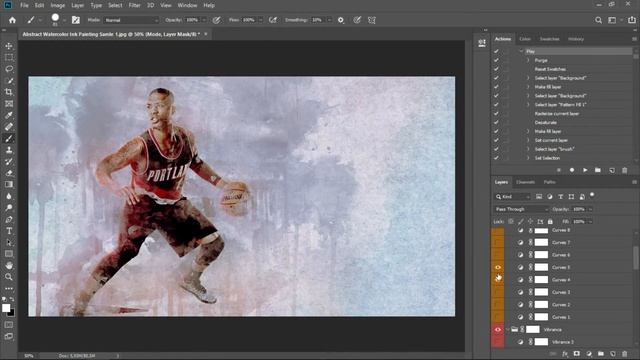The height and width of the screenshot is (360, 640).
Task: Create new group folder icon in Layers panel
Action: (601, 354)
